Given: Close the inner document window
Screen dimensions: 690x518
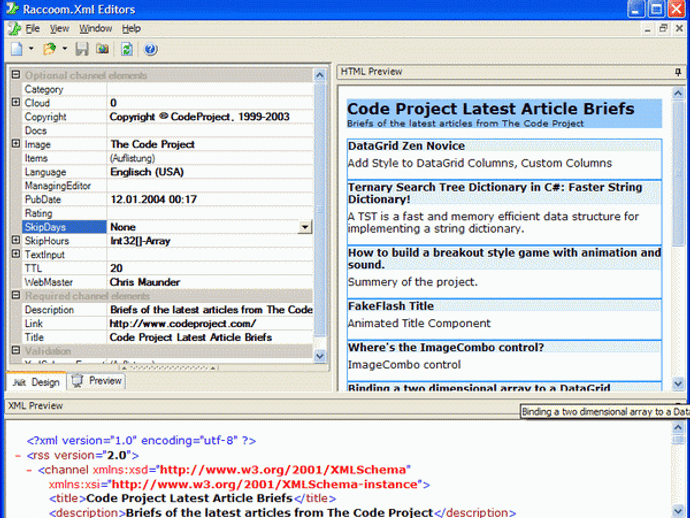Looking at the screenshot, I should coord(679,29).
